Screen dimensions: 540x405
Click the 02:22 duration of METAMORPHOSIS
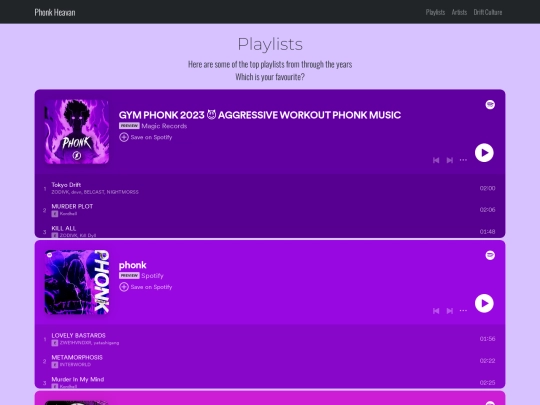[x=487, y=361]
